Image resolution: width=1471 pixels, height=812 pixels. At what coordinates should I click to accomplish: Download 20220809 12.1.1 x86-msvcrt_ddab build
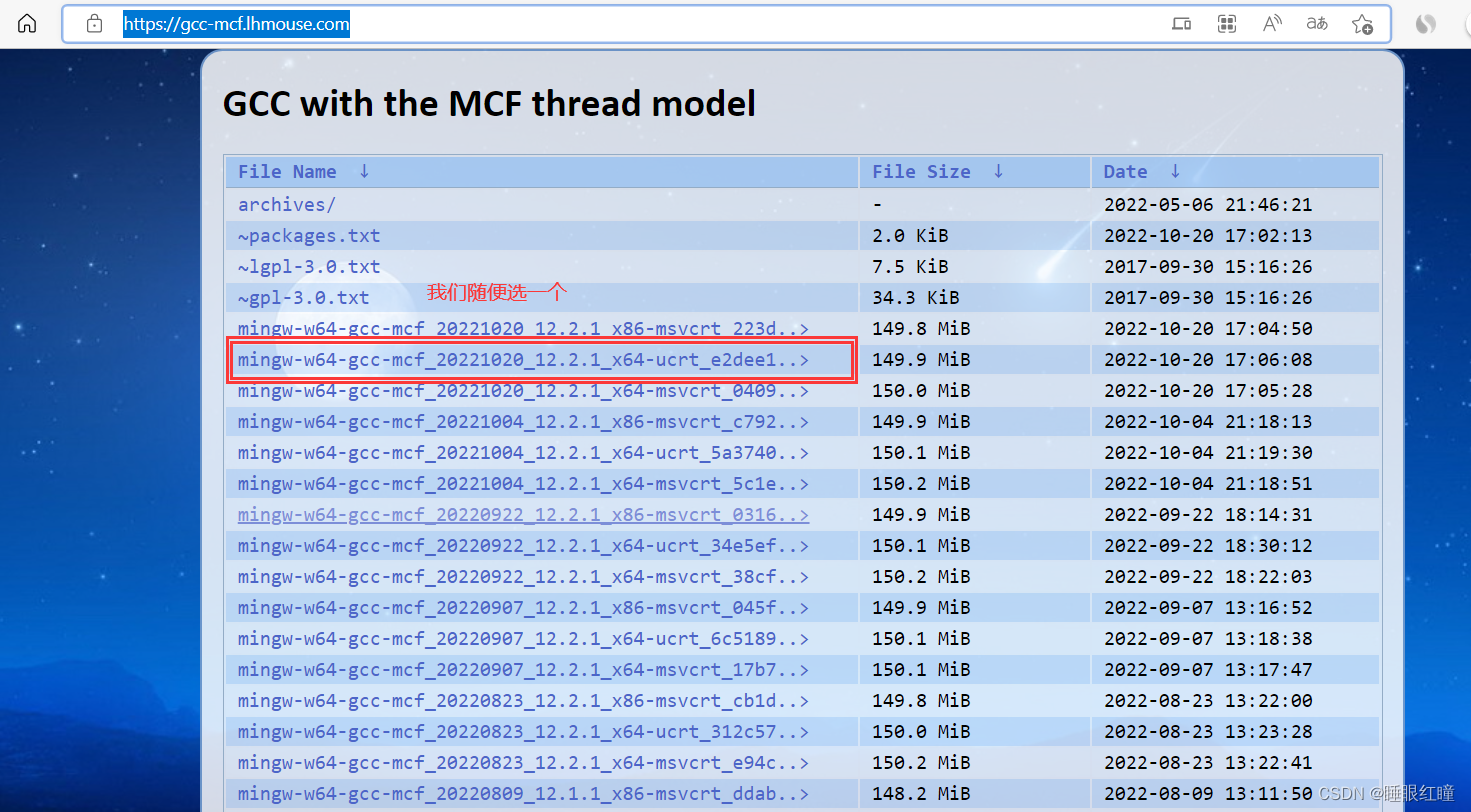coord(523,793)
